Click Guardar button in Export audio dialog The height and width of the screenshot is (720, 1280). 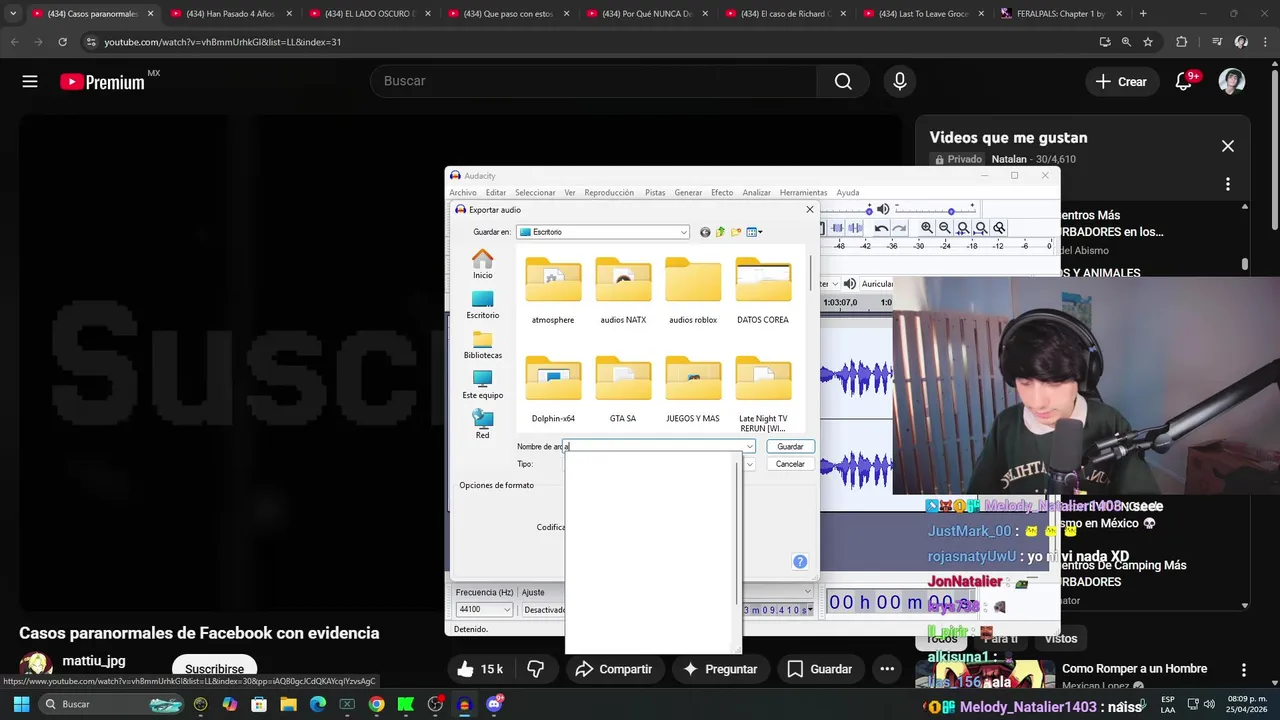coord(790,447)
